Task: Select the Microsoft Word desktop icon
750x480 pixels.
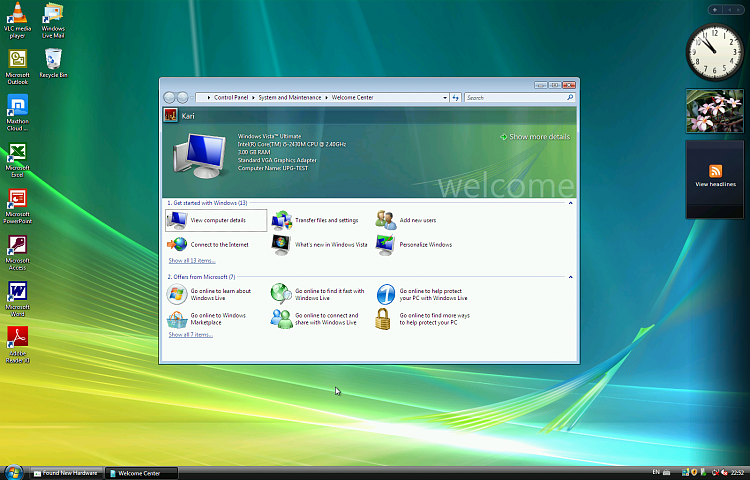Action: tap(18, 299)
